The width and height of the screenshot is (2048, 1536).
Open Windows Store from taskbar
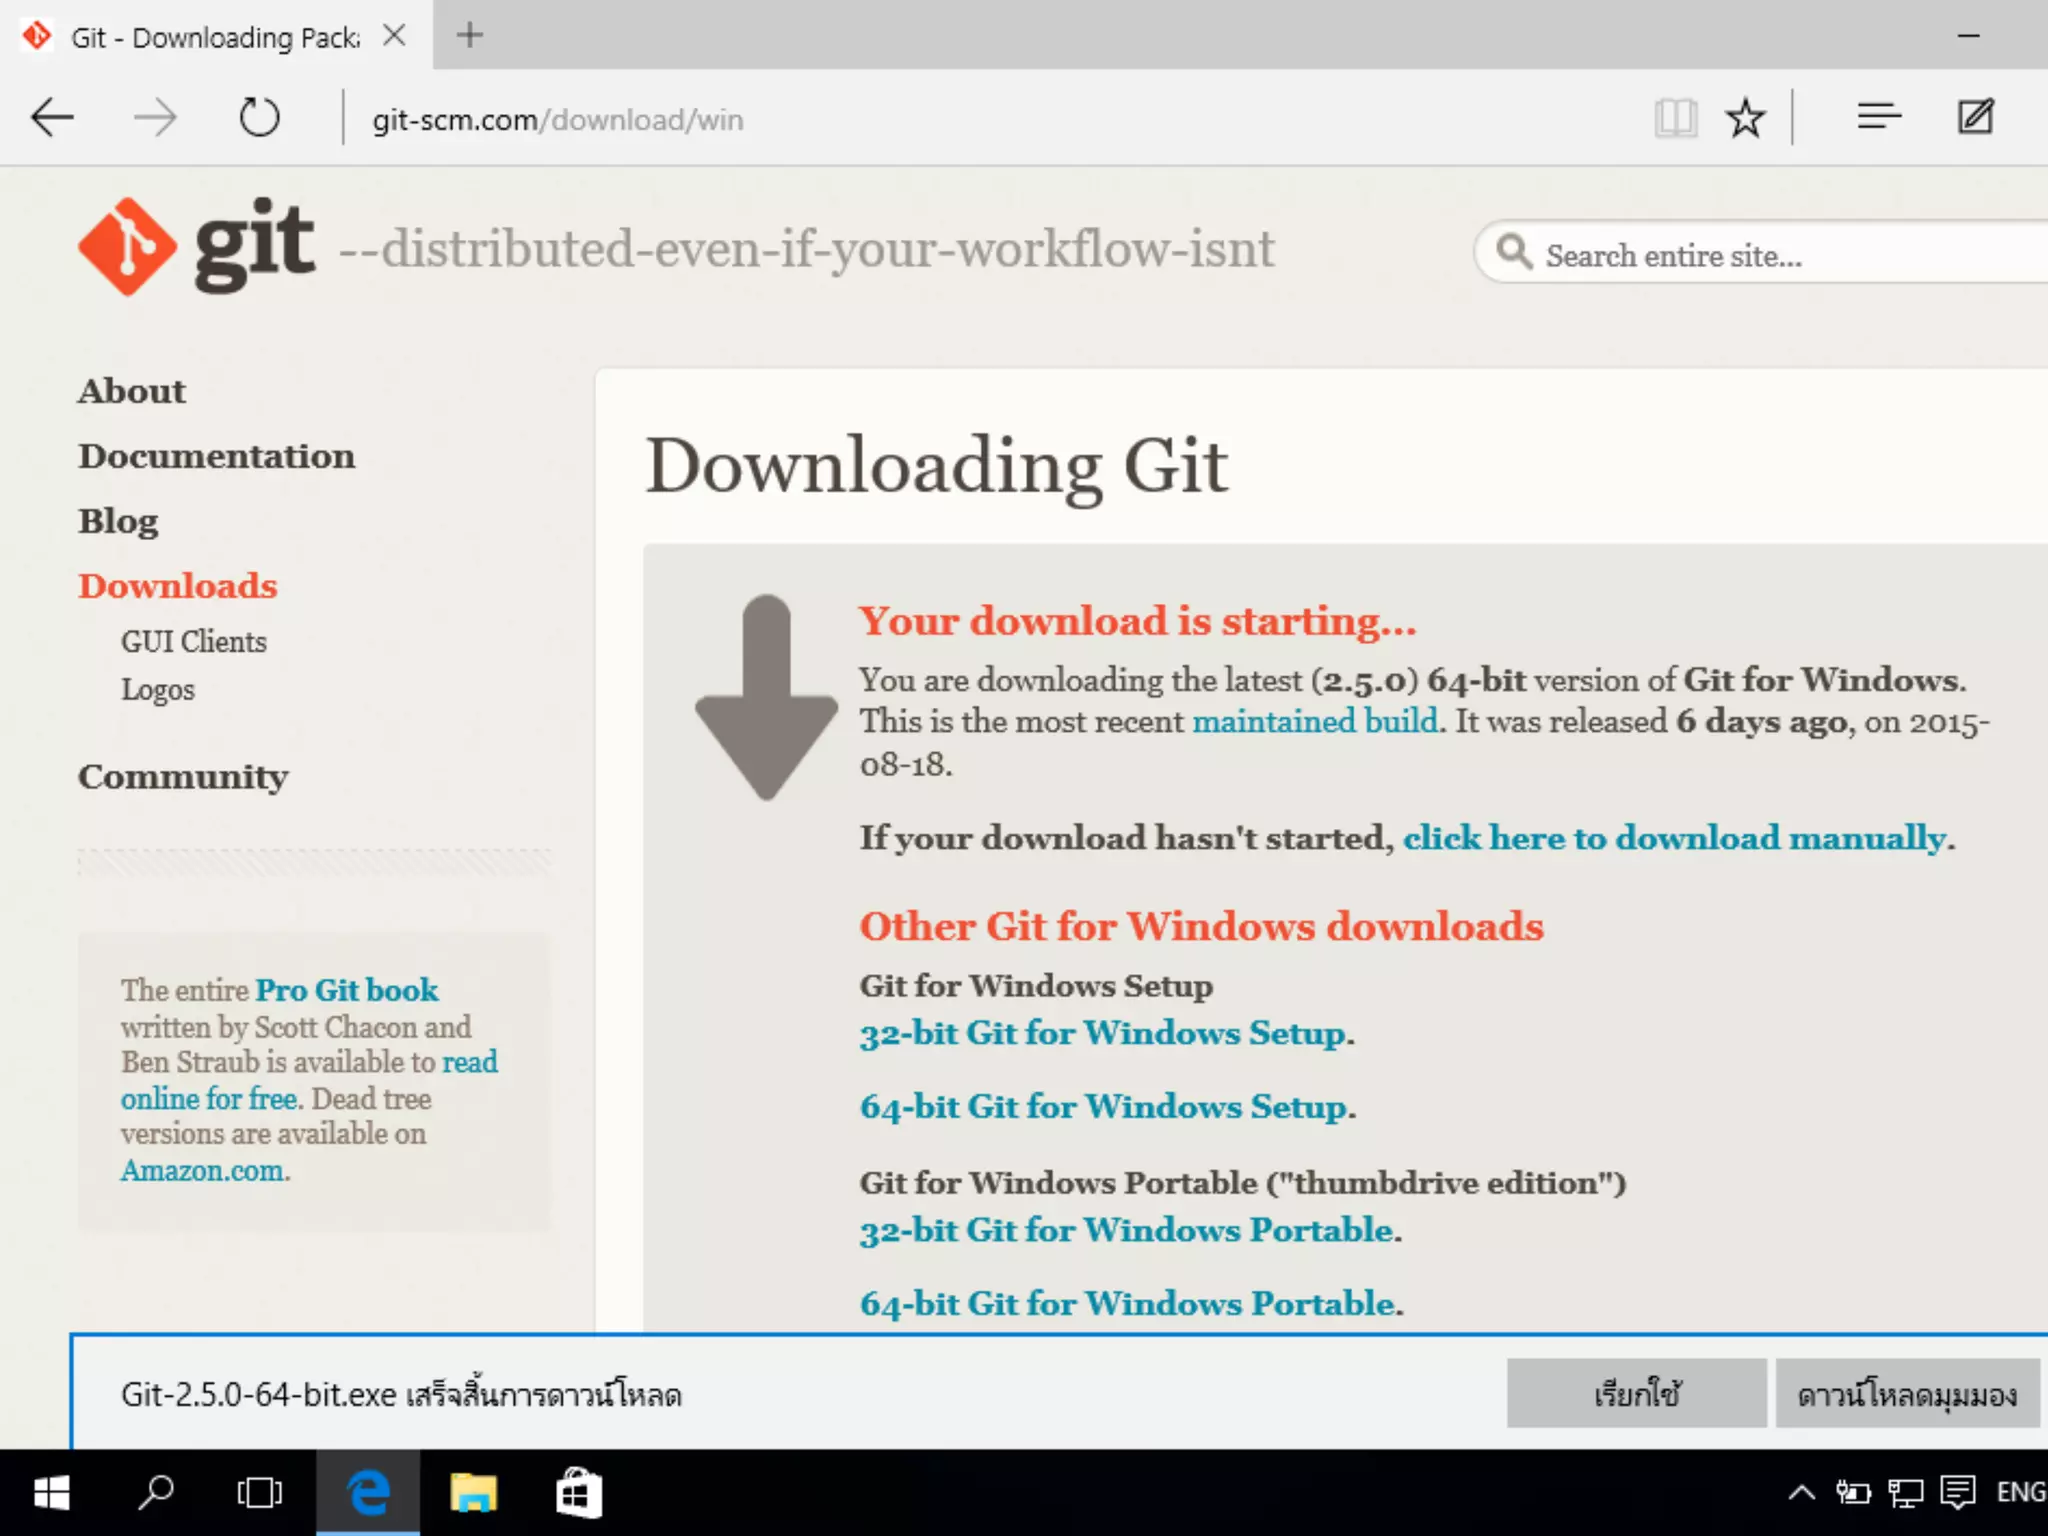(579, 1493)
